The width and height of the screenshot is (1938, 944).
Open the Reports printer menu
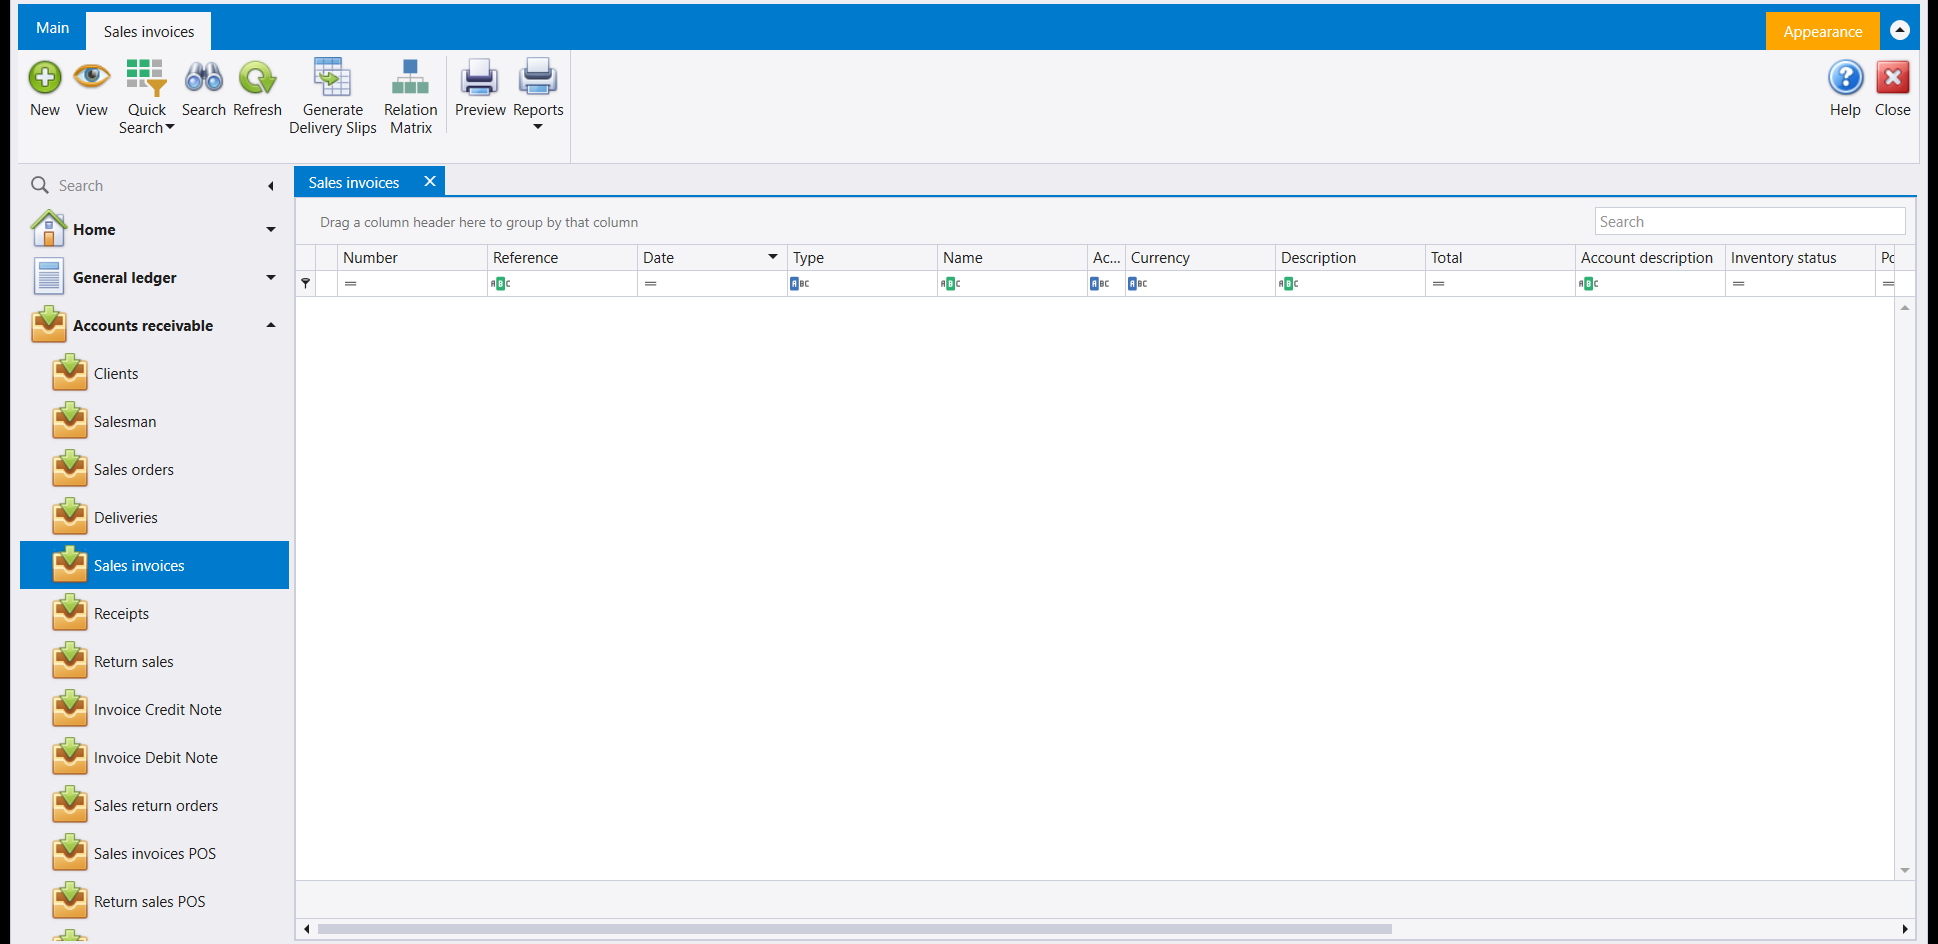(538, 95)
